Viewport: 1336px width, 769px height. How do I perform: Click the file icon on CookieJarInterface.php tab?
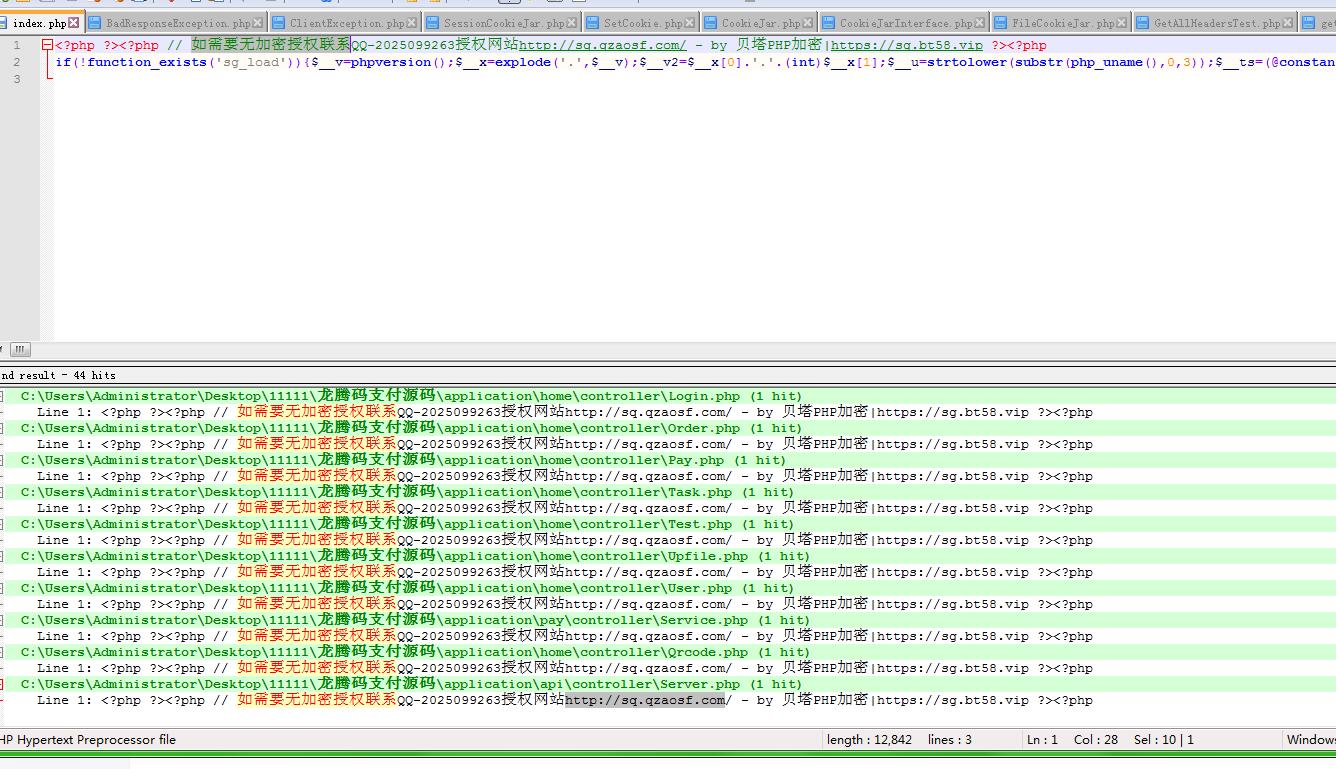tap(827, 23)
